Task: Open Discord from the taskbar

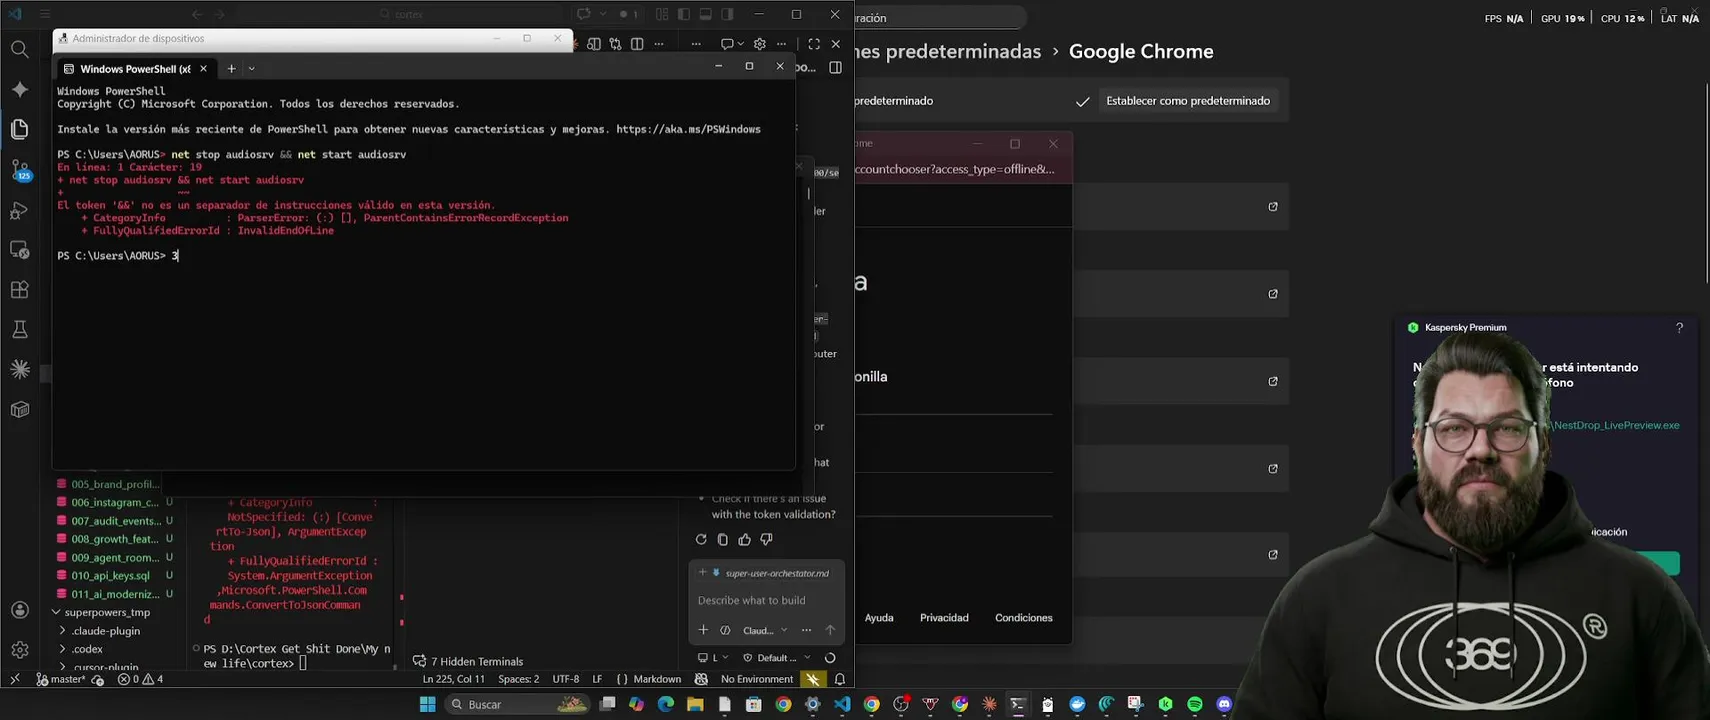Action: 1224,704
